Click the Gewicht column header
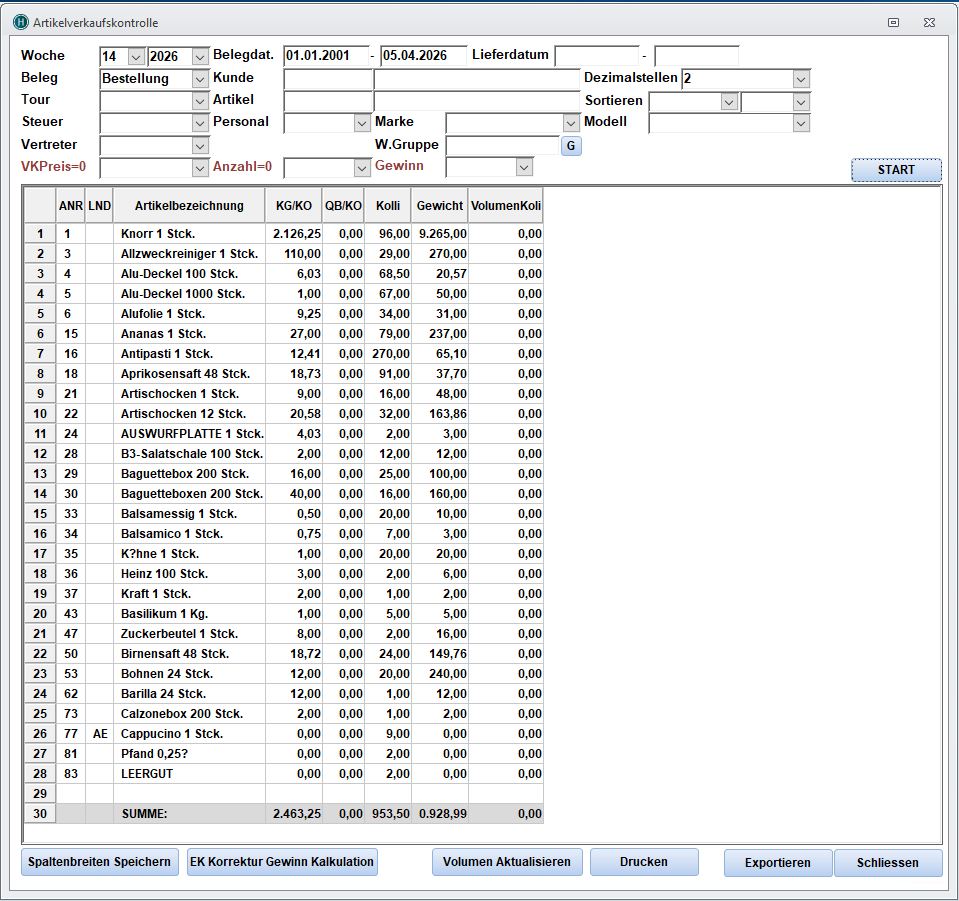The width and height of the screenshot is (959, 901). [x=439, y=206]
